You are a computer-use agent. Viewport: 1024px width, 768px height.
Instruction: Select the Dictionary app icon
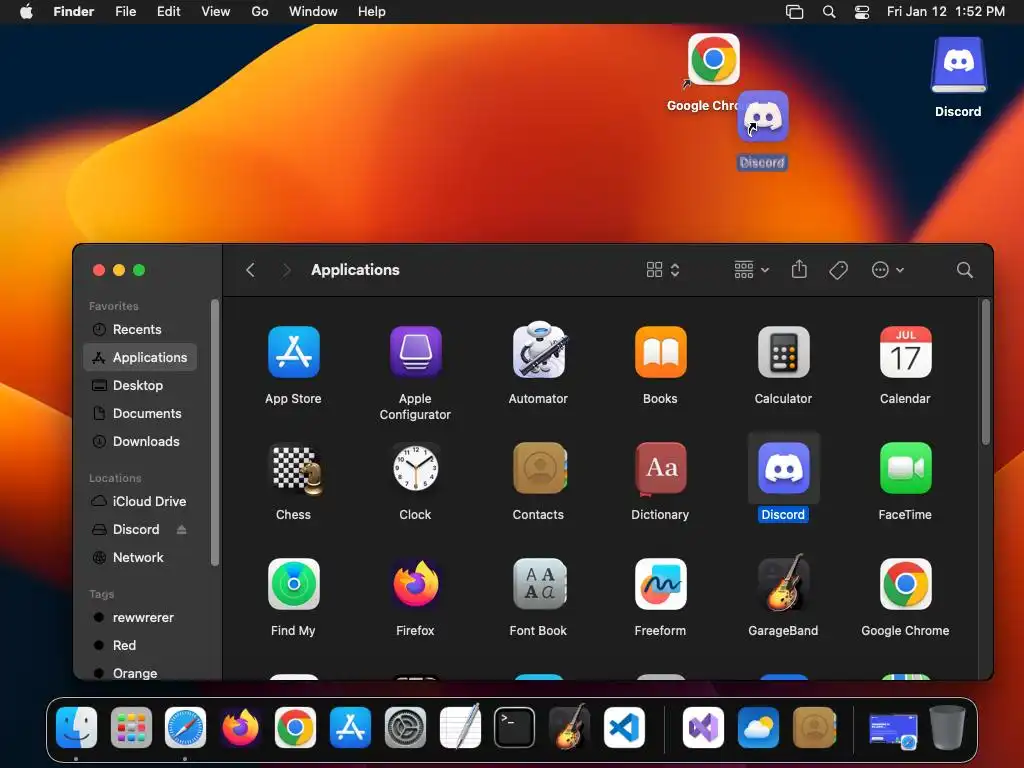(660, 468)
